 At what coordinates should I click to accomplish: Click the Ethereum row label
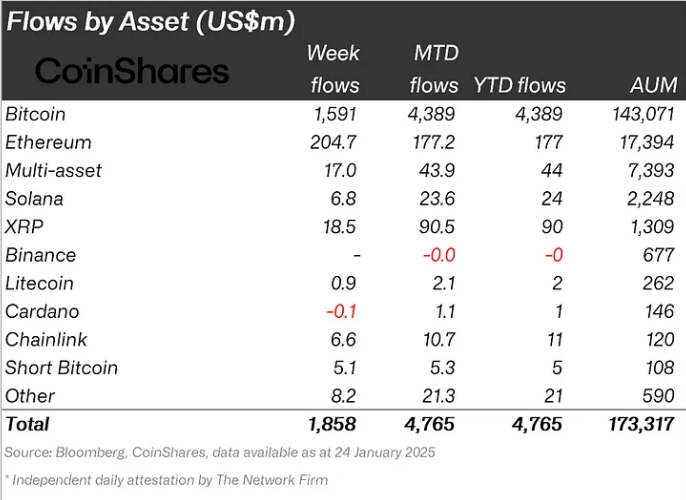pyautogui.click(x=48, y=142)
